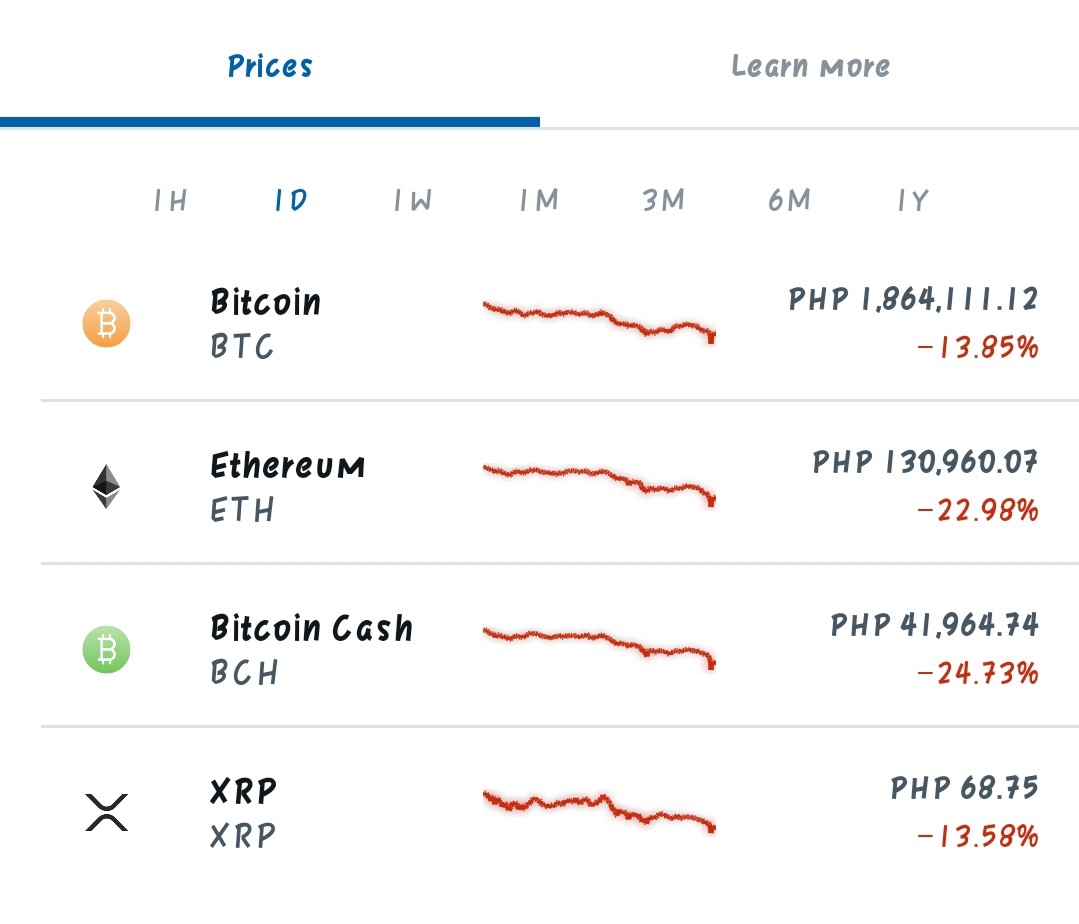The width and height of the screenshot is (1079, 924).
Task: Tap the green Bitcoin Cash icon
Action: pyautogui.click(x=107, y=649)
